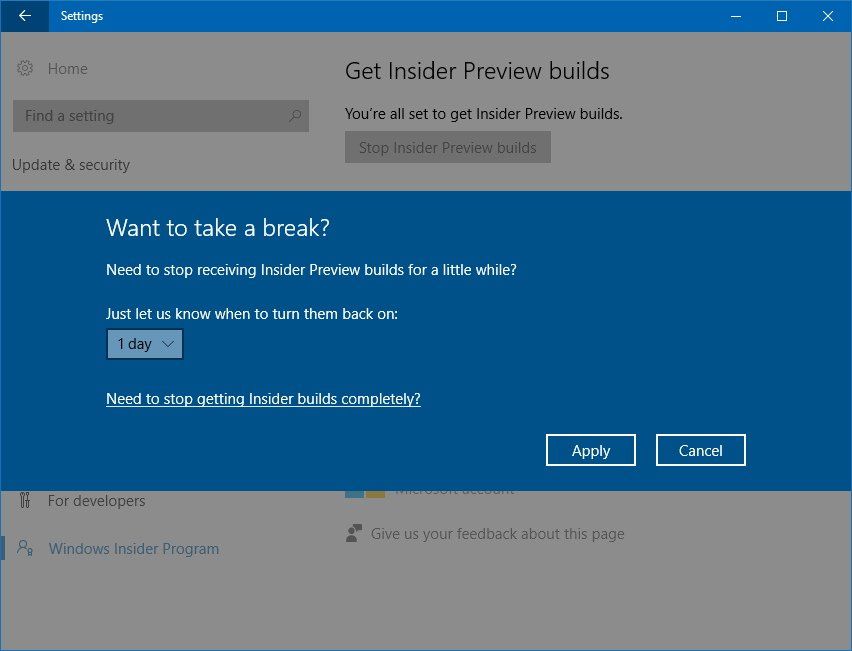Click the Cancel button
The image size is (852, 651).
click(x=700, y=450)
